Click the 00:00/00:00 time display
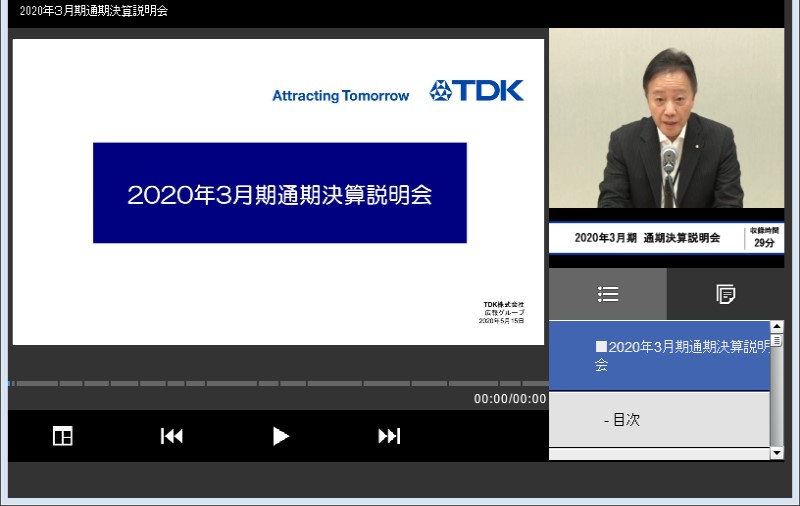This screenshot has width=800, height=506. pos(510,399)
